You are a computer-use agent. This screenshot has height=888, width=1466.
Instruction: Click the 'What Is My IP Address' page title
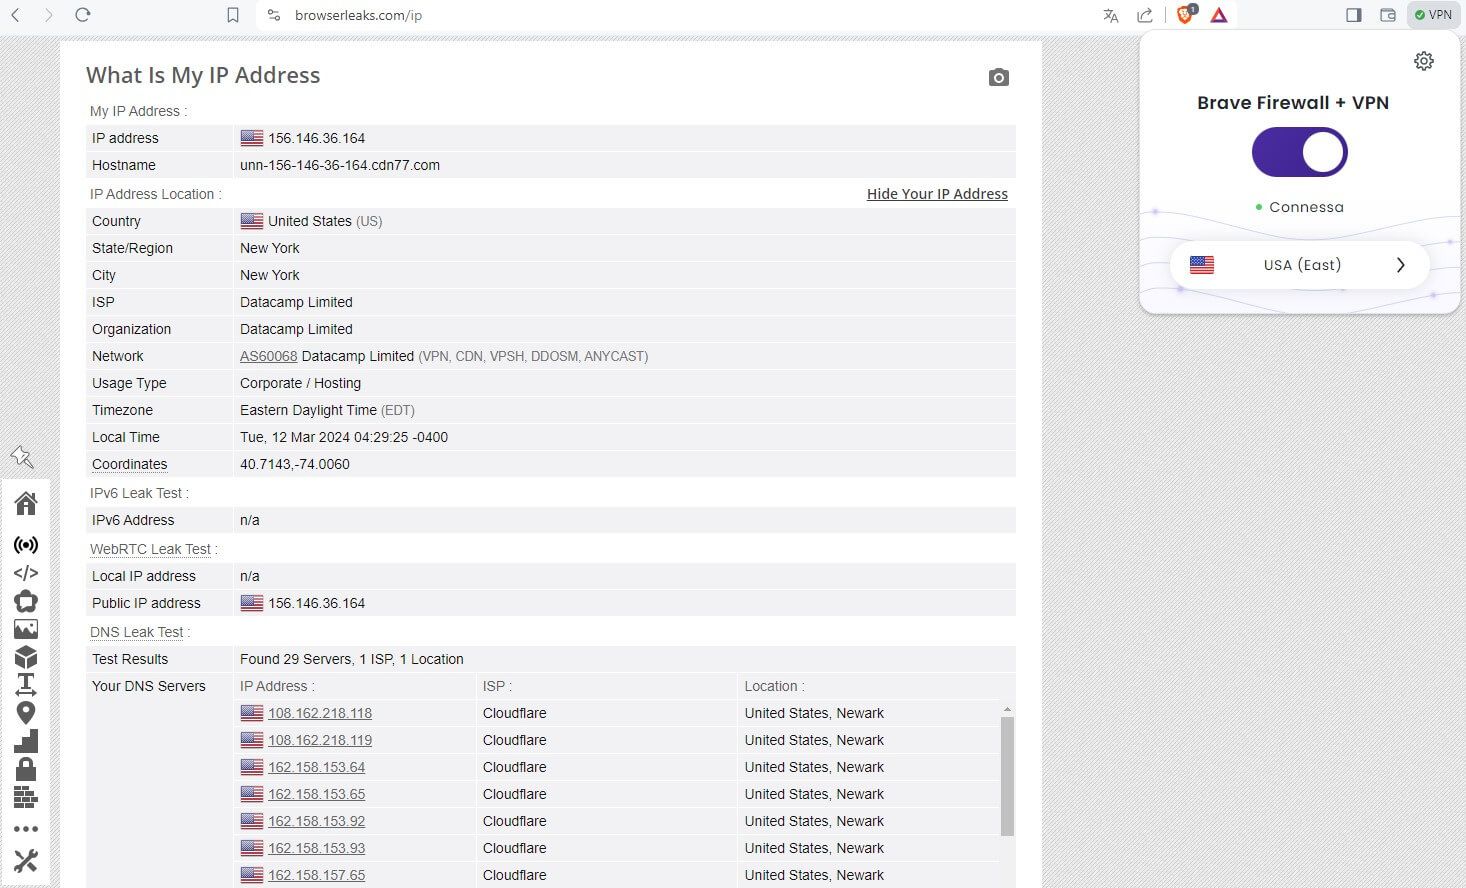pos(203,75)
